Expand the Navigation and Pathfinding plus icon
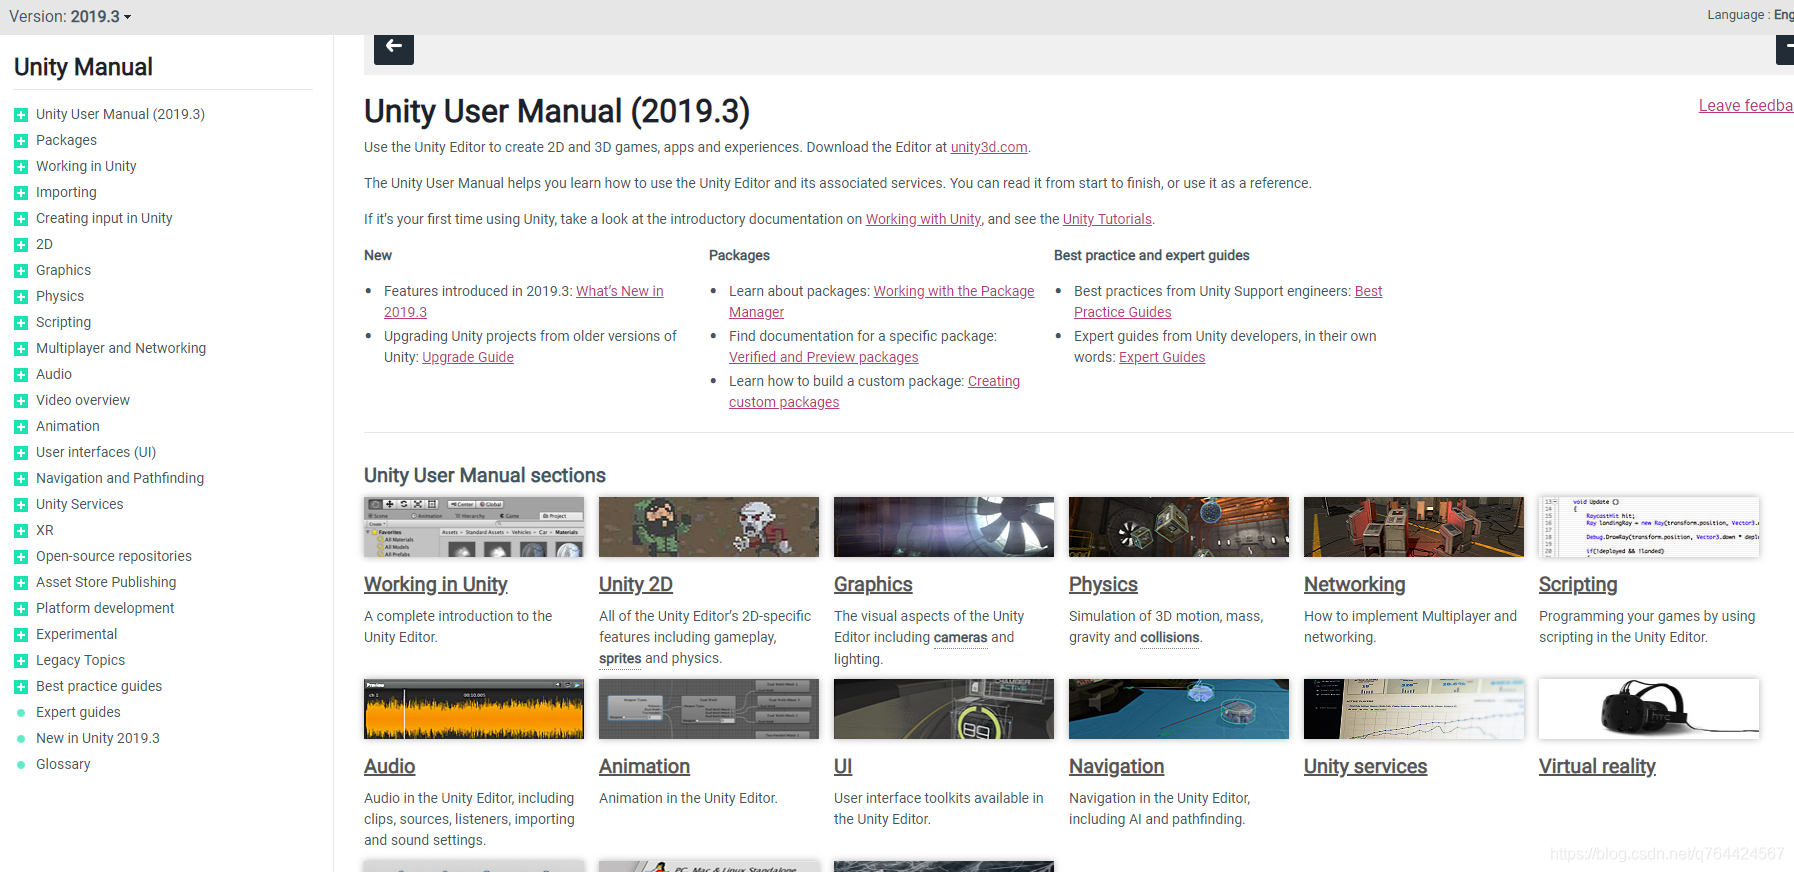1794x872 pixels. 21,479
